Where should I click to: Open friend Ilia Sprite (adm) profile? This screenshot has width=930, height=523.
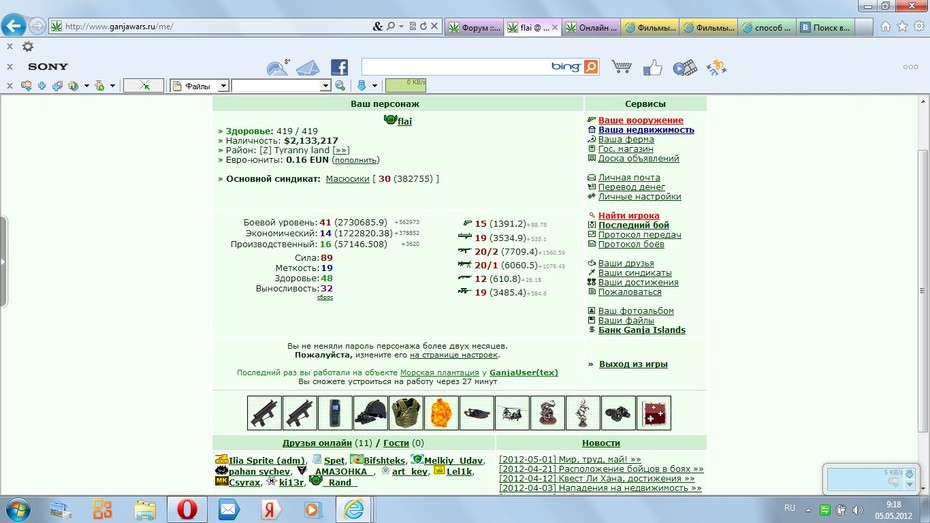point(266,460)
